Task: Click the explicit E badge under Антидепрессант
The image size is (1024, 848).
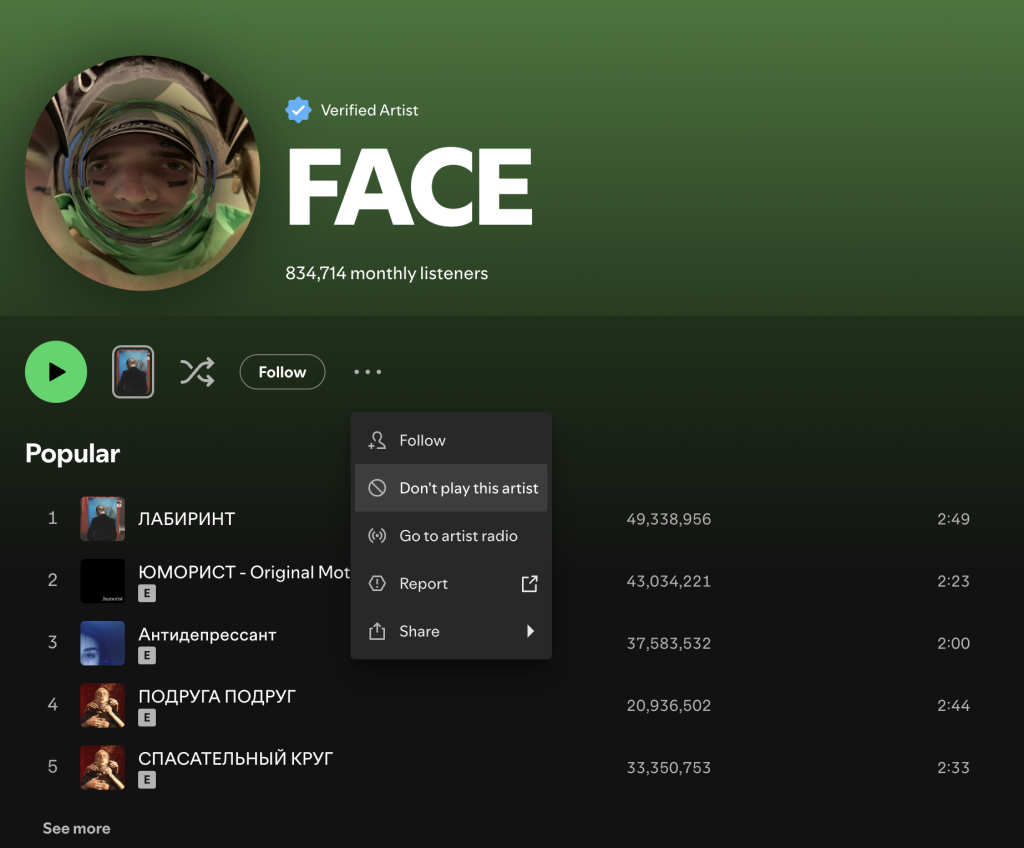Action: pos(147,655)
